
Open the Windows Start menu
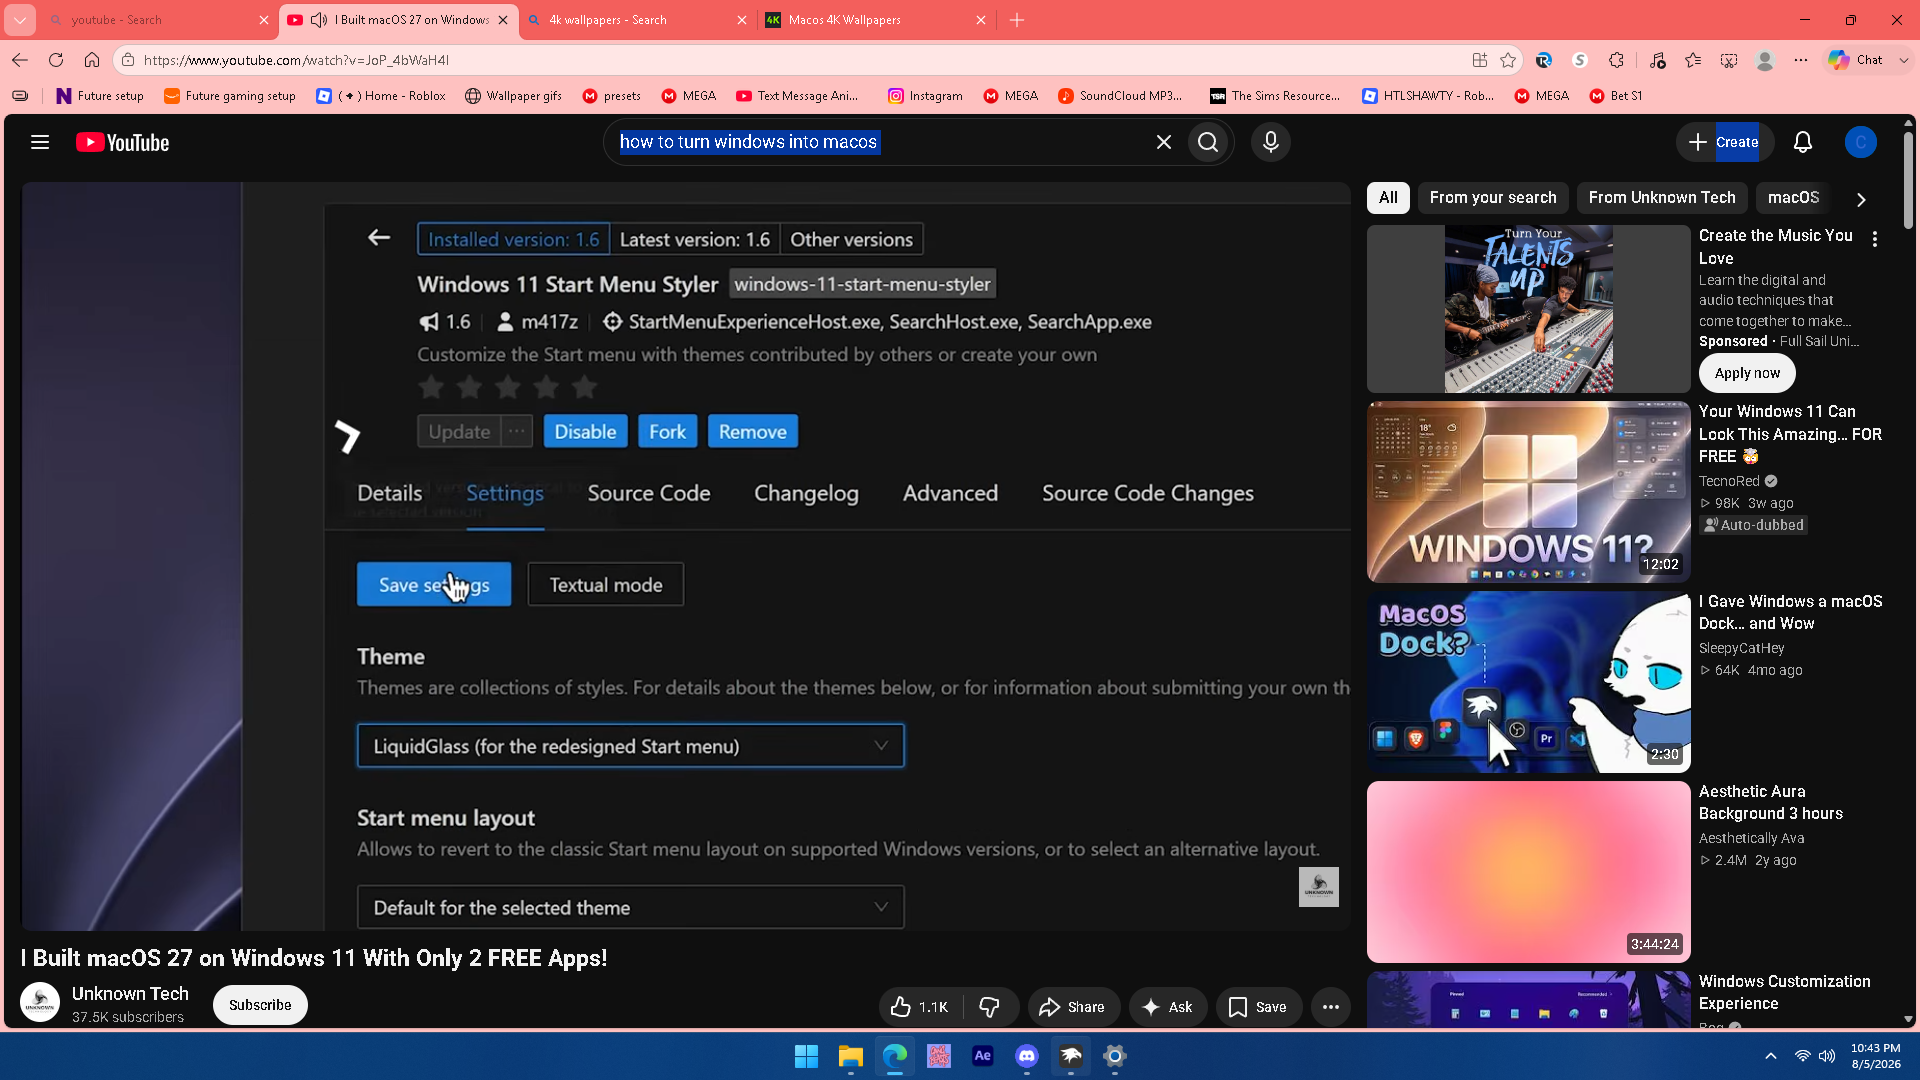click(x=806, y=1056)
